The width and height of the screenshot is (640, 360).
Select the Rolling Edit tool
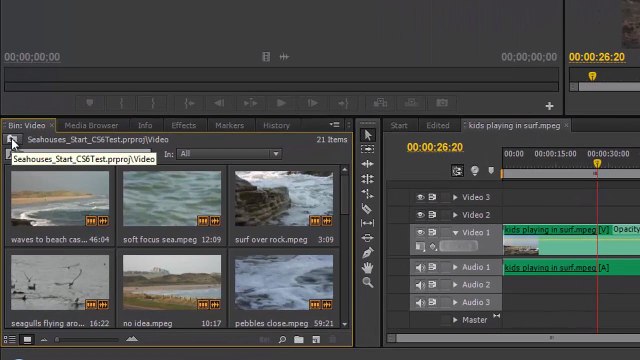367,179
